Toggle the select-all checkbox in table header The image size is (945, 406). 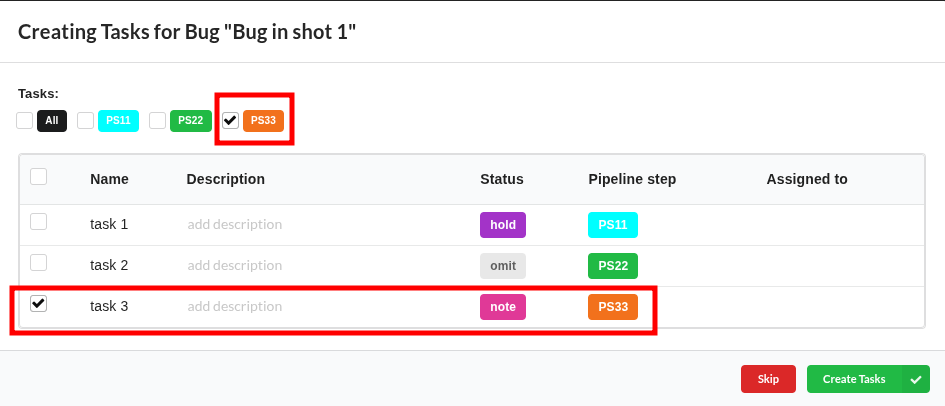(x=39, y=177)
